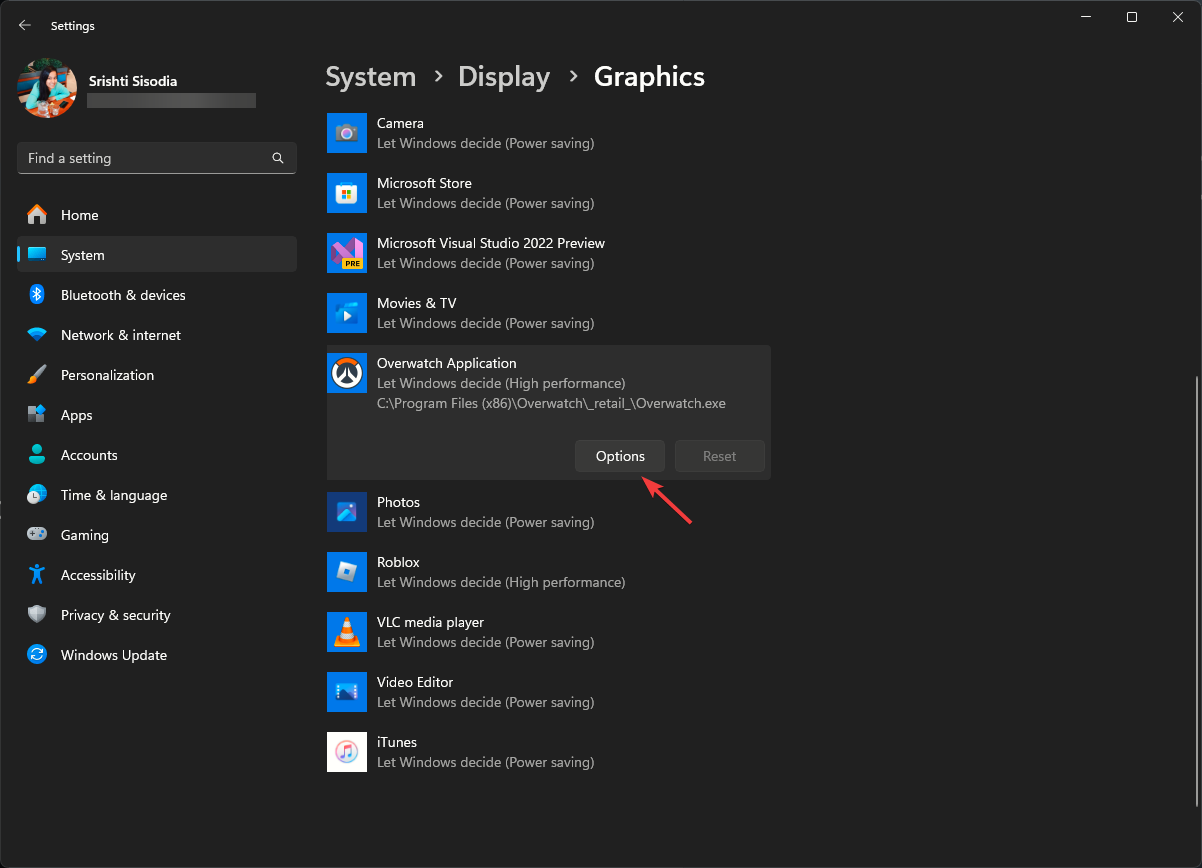Open Bluetooth & devices settings
The width and height of the screenshot is (1202, 868).
pos(157,295)
